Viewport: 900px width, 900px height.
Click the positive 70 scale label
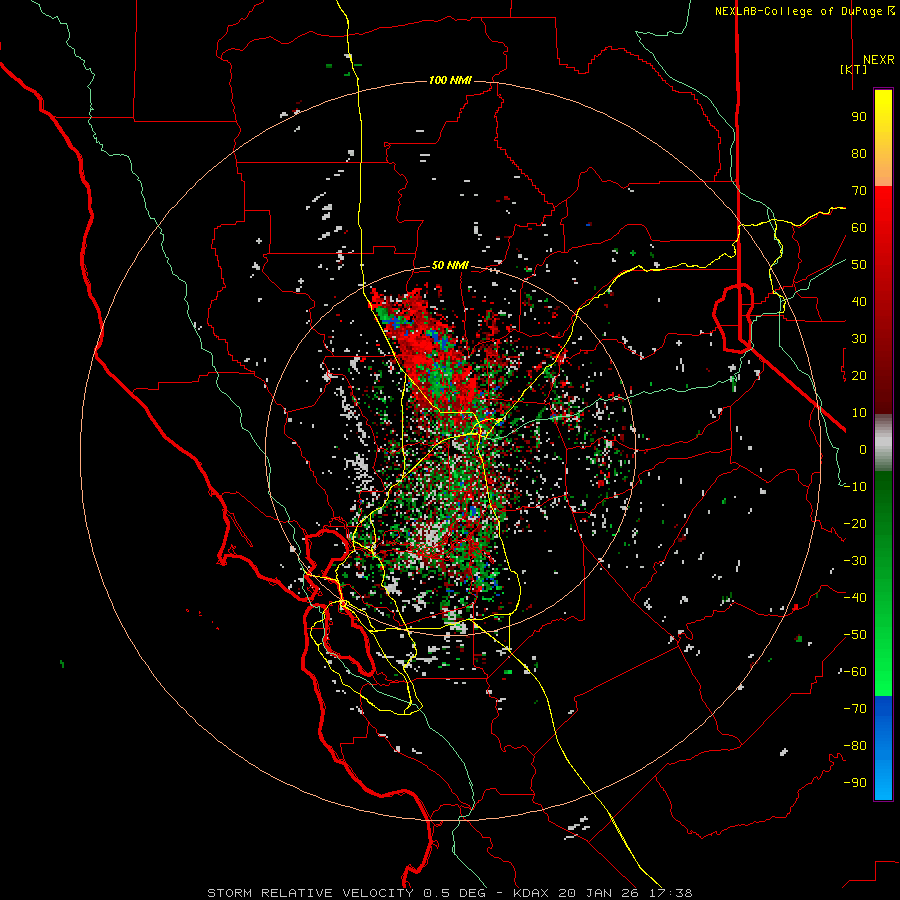pyautogui.click(x=859, y=191)
